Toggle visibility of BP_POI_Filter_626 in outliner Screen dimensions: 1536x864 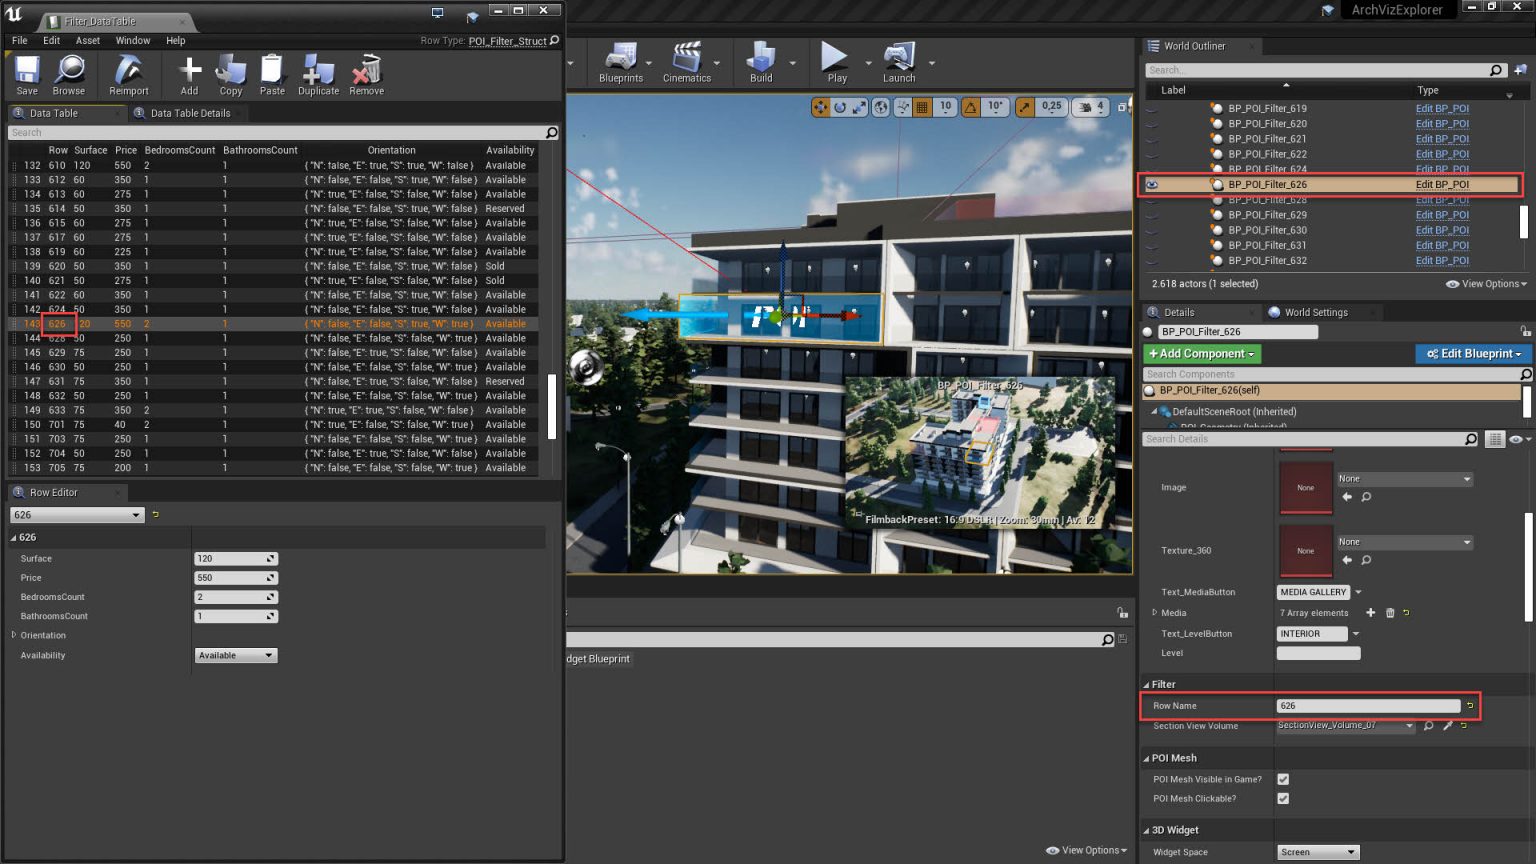[x=1151, y=184]
